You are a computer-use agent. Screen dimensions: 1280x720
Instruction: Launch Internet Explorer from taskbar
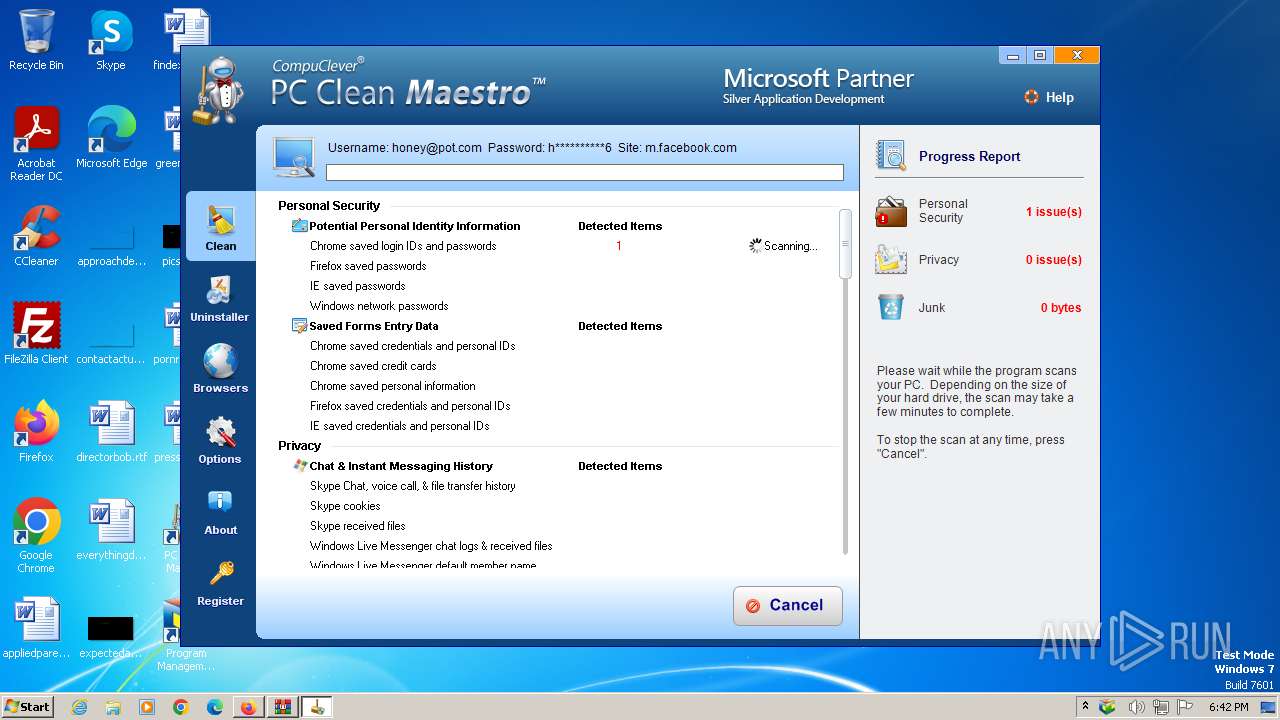80,707
